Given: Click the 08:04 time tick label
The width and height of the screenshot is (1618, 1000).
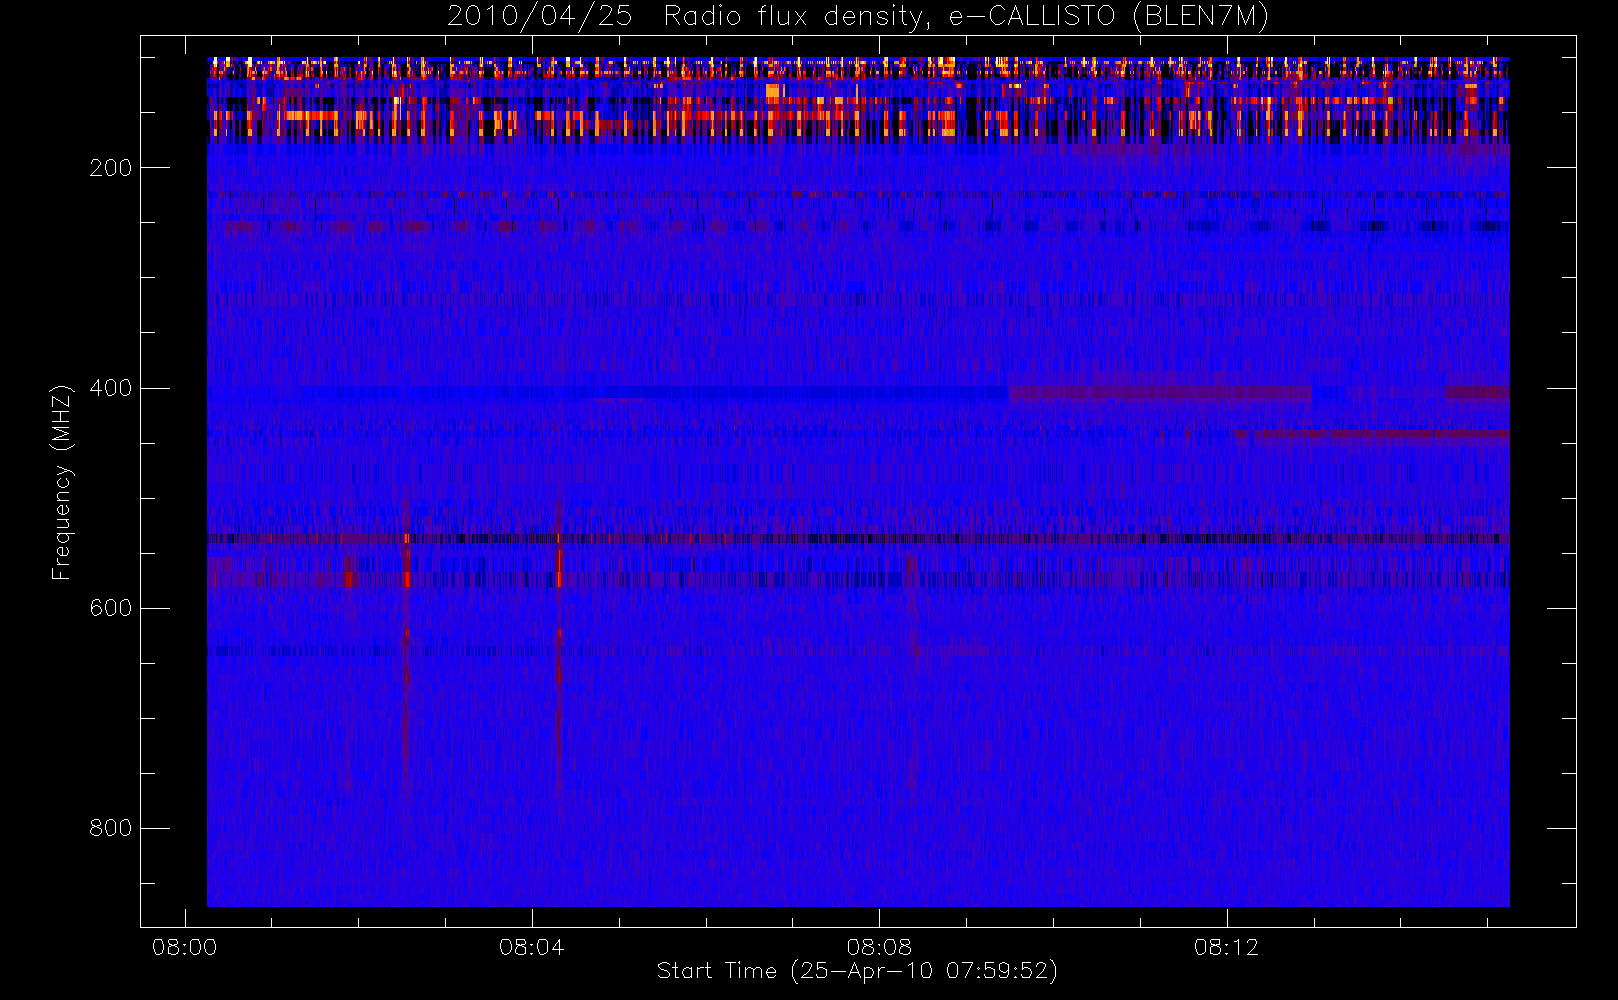Looking at the screenshot, I should click(531, 947).
